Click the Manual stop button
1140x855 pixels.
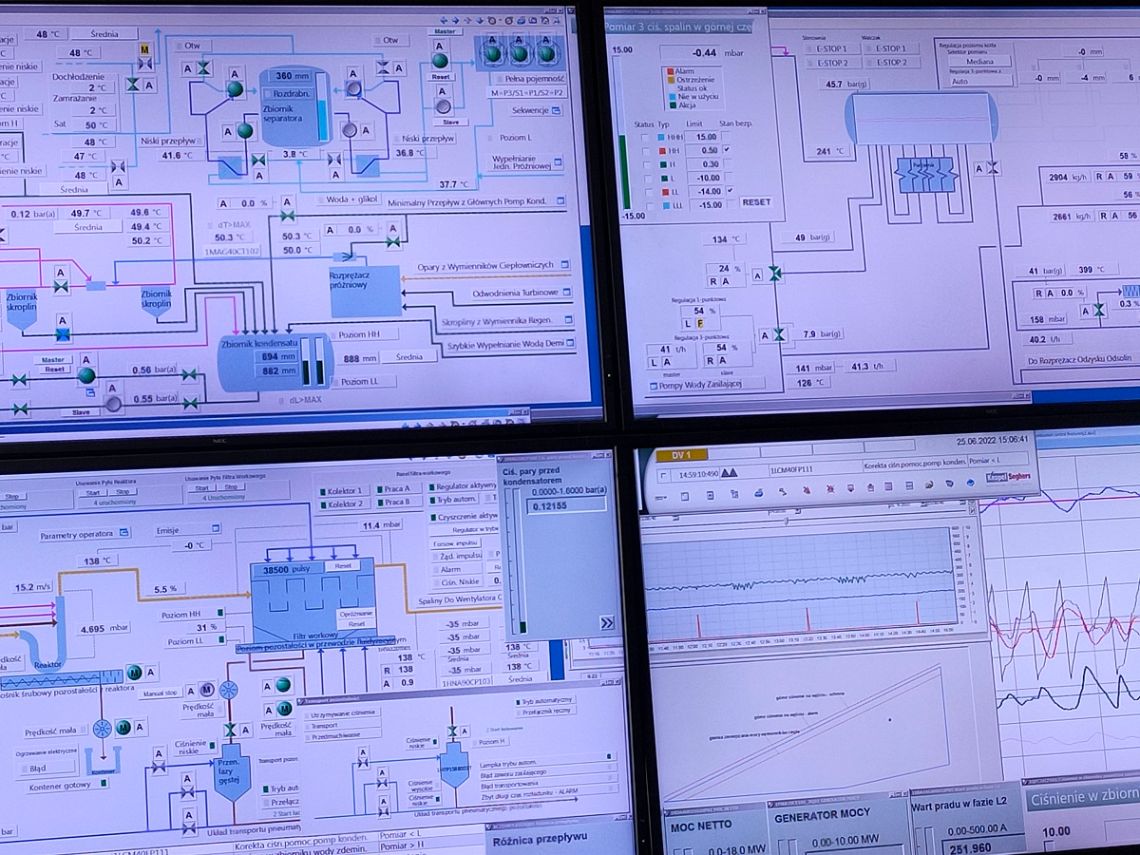pos(160,694)
